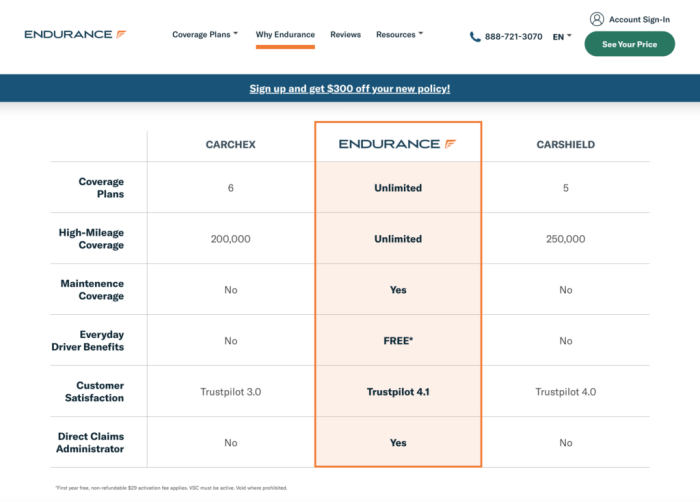The image size is (700, 502).
Task: Click the Trustpilot 4.1 rating cell
Action: [x=398, y=392]
